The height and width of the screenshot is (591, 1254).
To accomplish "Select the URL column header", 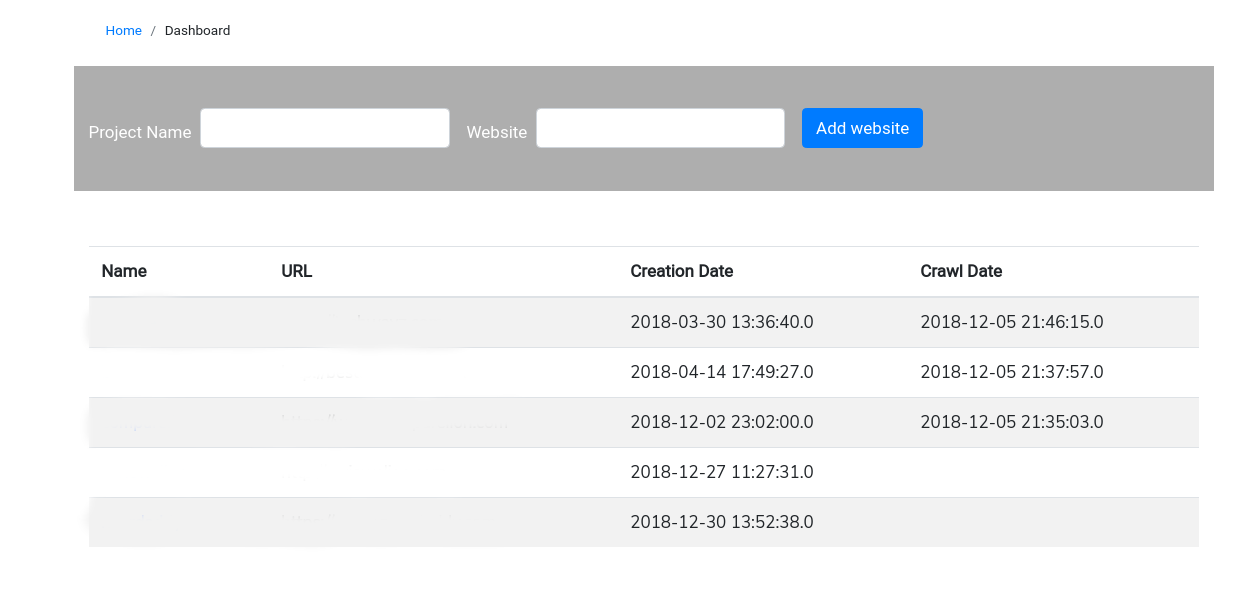I will [x=297, y=271].
